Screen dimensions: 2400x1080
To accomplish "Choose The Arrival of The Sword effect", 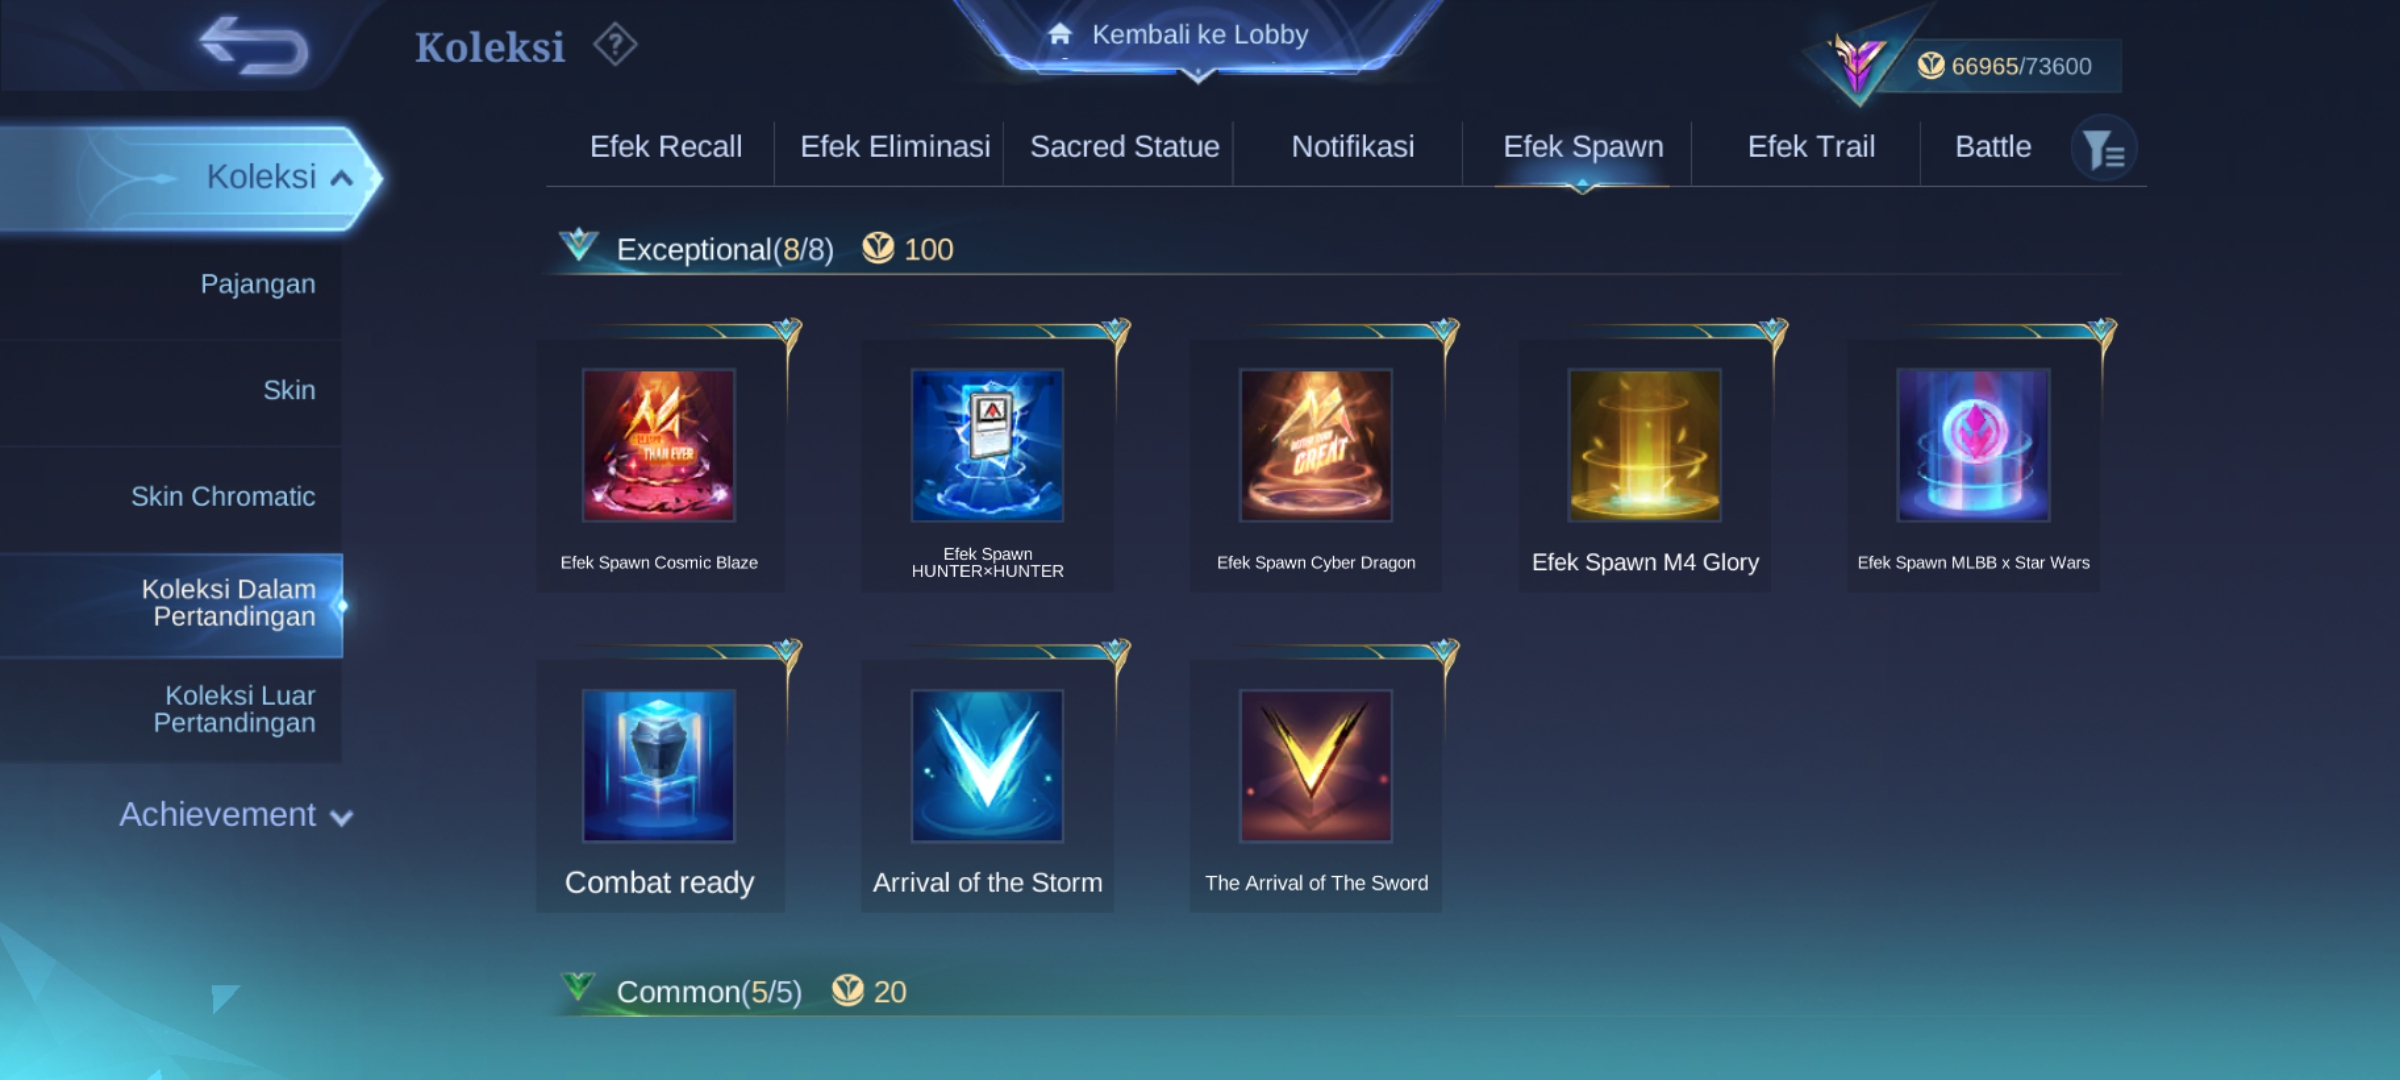I will pos(1316,786).
